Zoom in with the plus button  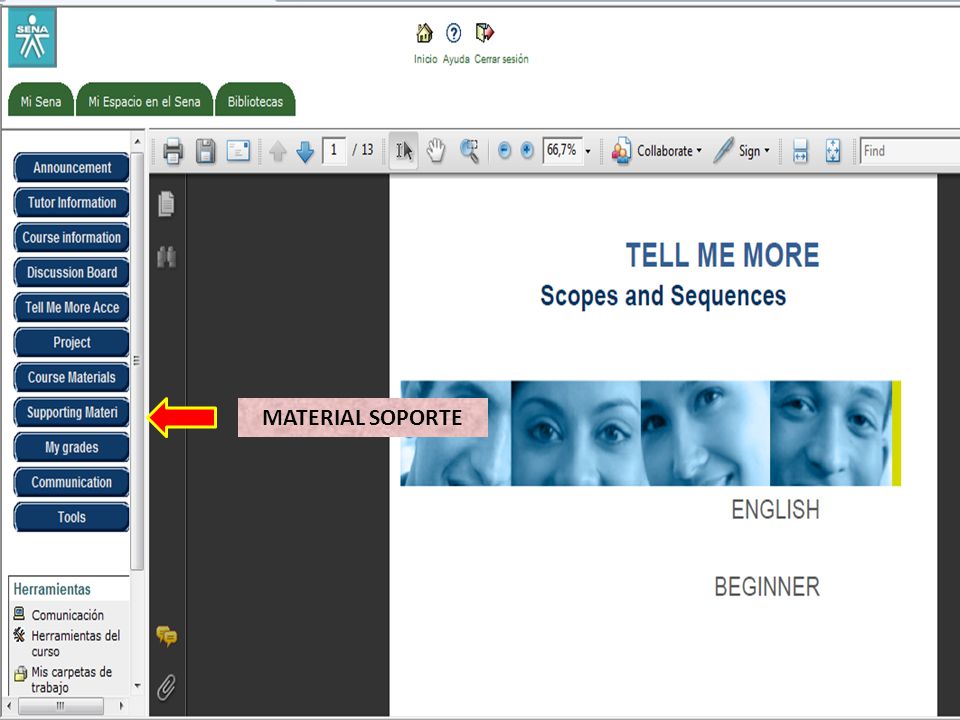click(527, 151)
